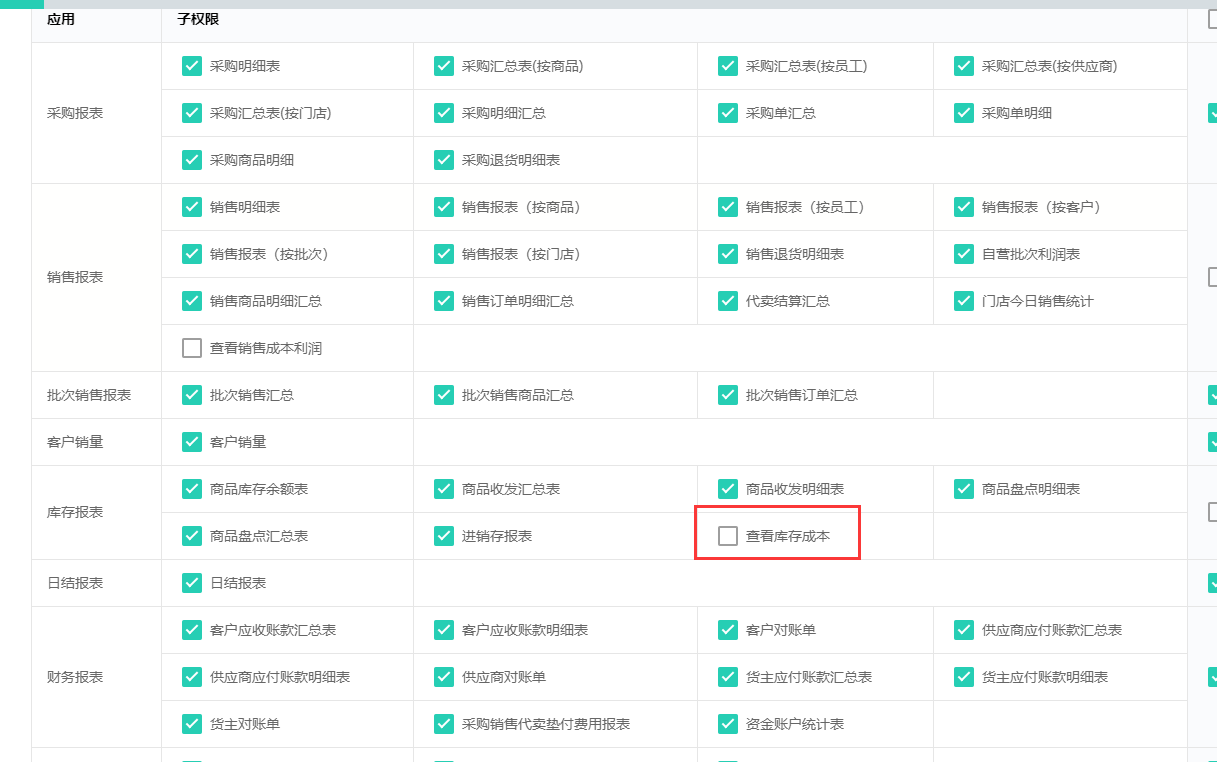Toggle the 采购汇总表(按门店) checkbox

pyautogui.click(x=192, y=113)
